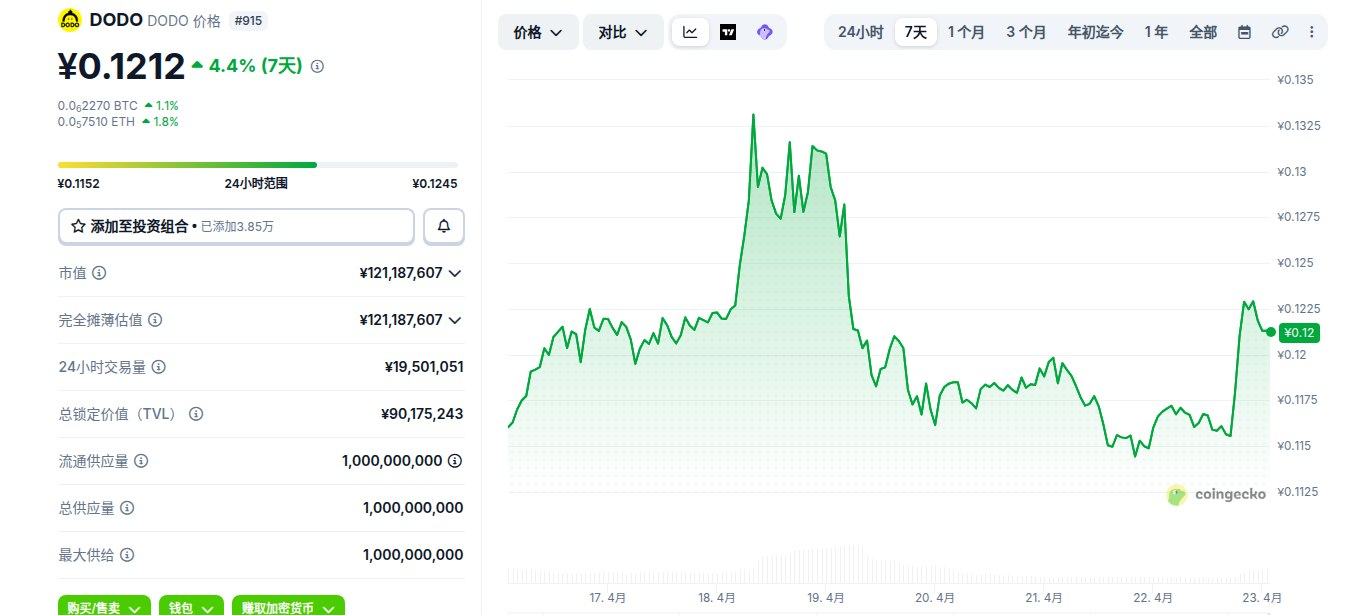
Task: Click the 24小时范围 price range bar
Action: [x=258, y=164]
